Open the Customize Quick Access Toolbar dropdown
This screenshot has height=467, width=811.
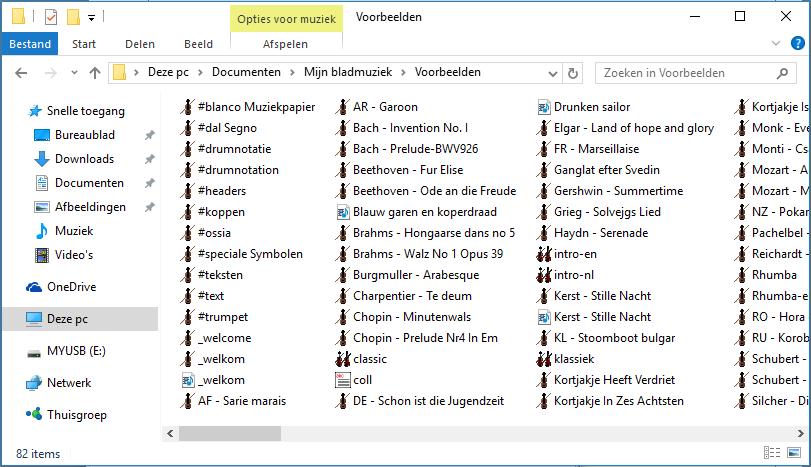coord(92,18)
